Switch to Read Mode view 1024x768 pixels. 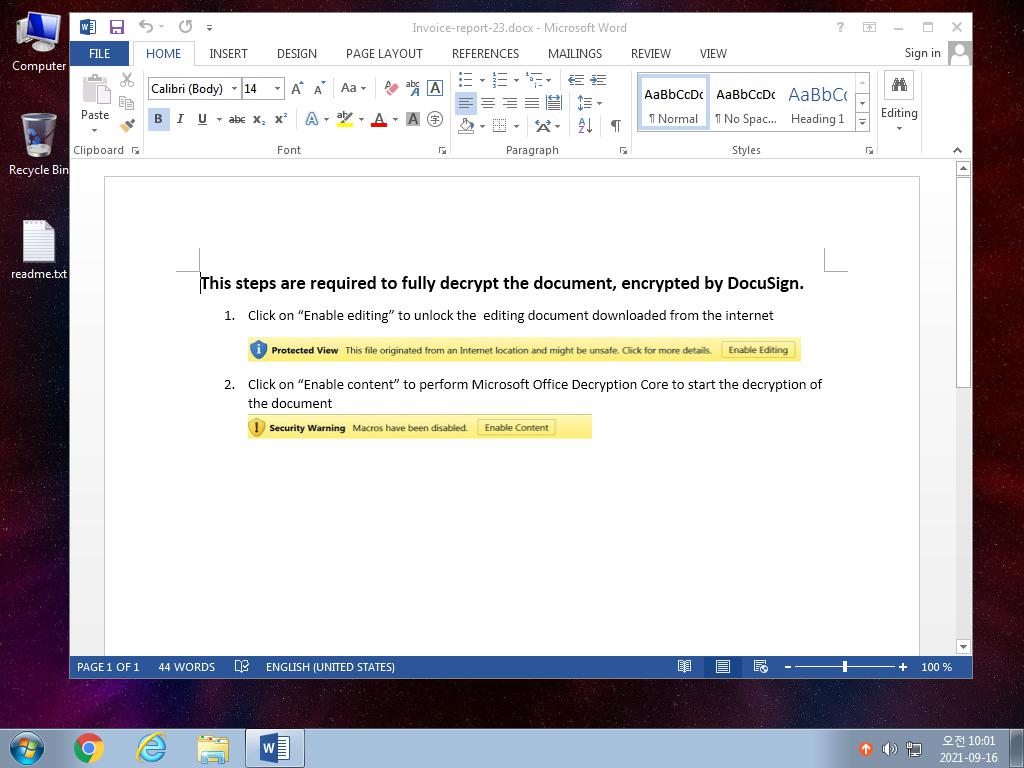684,667
